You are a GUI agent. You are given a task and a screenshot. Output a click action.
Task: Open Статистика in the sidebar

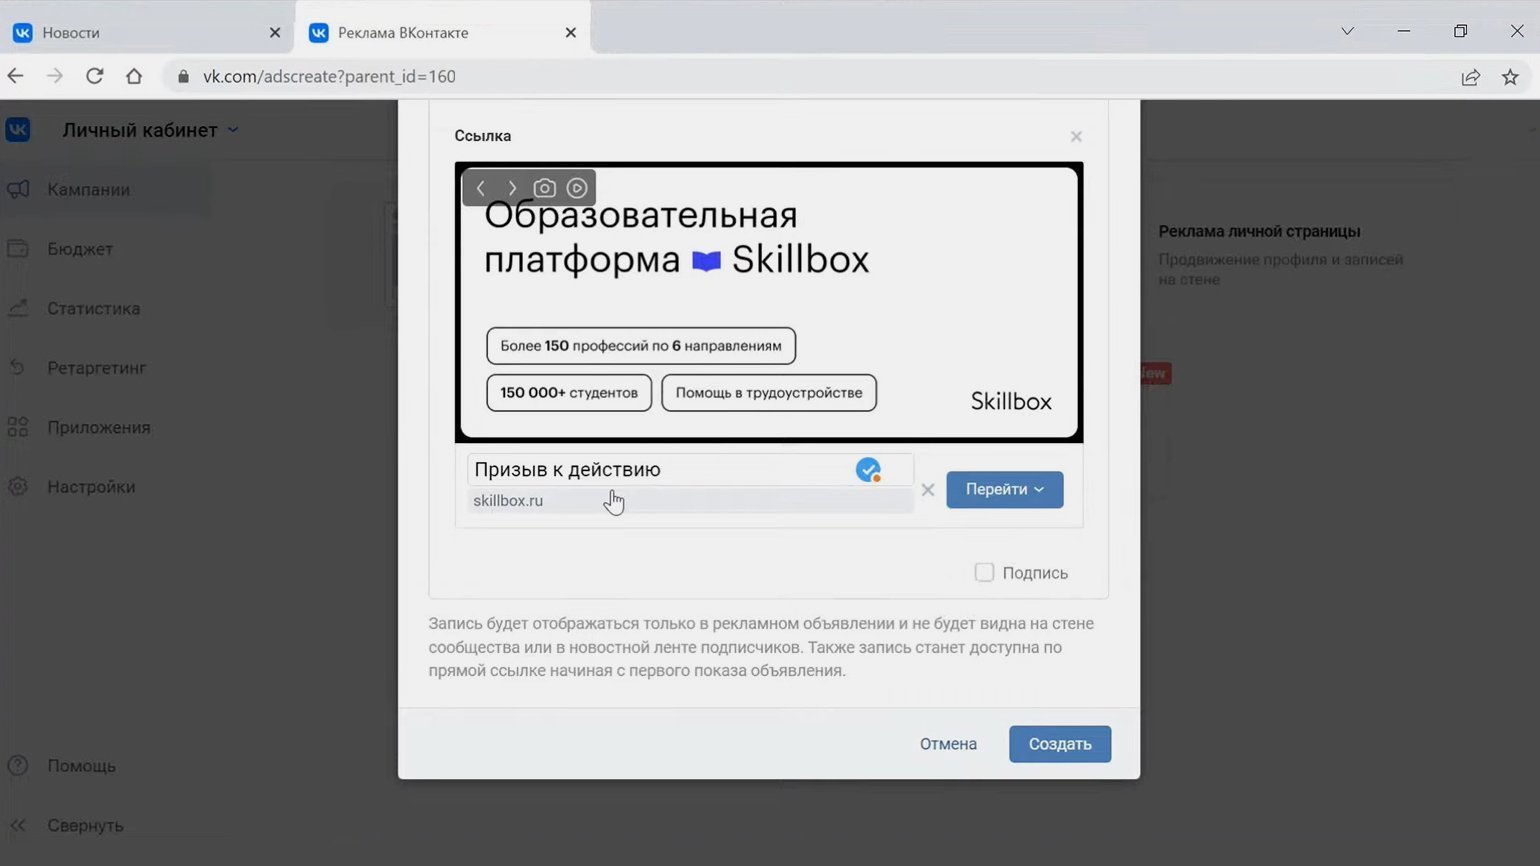pos(93,309)
